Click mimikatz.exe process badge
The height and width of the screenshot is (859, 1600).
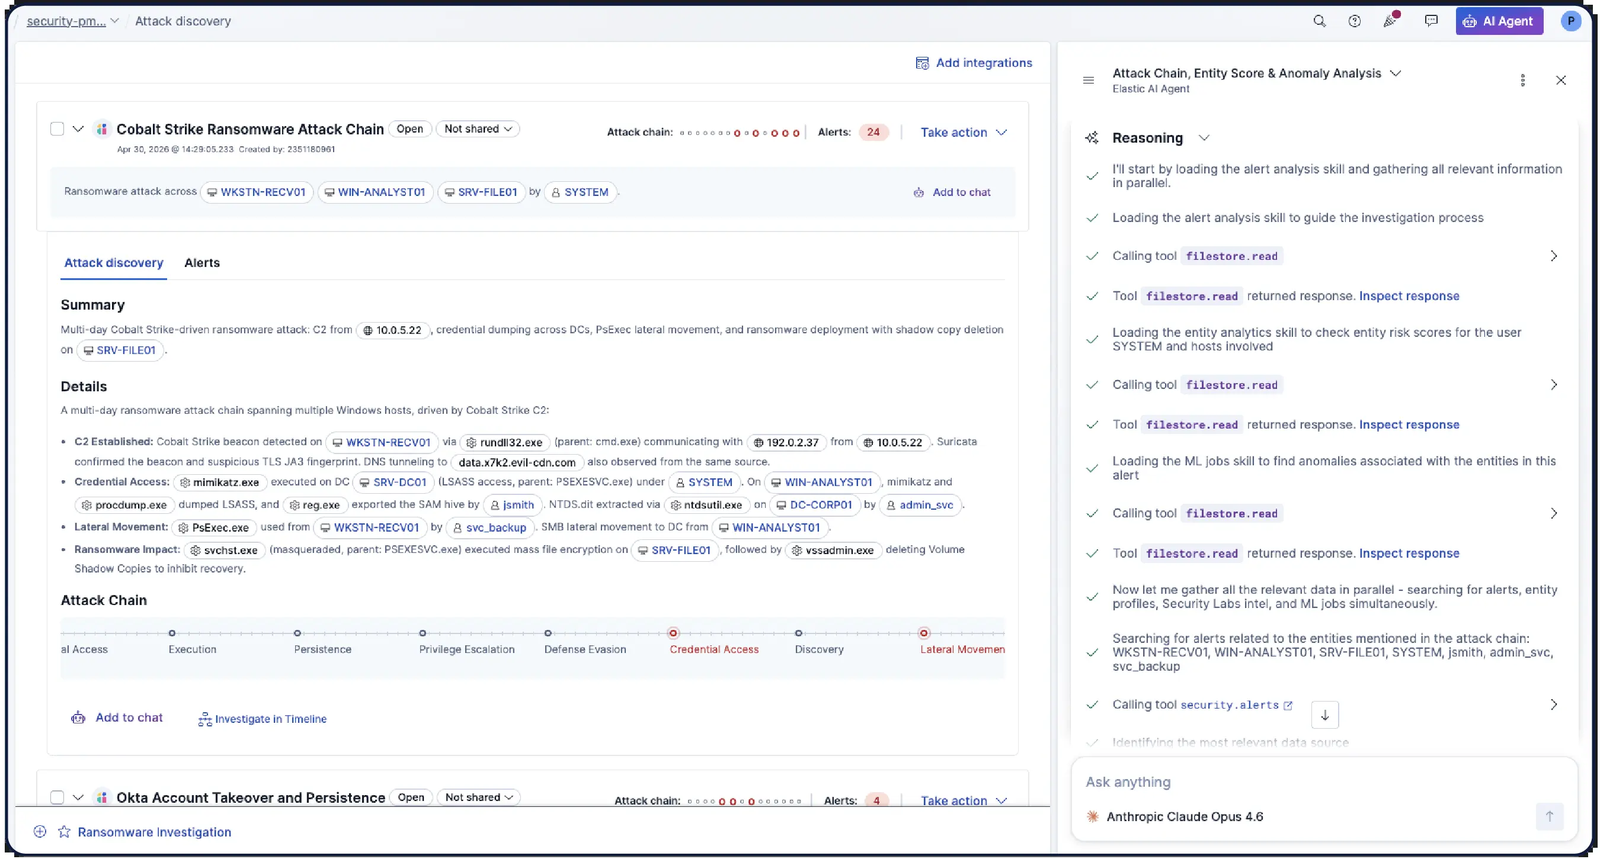click(220, 482)
